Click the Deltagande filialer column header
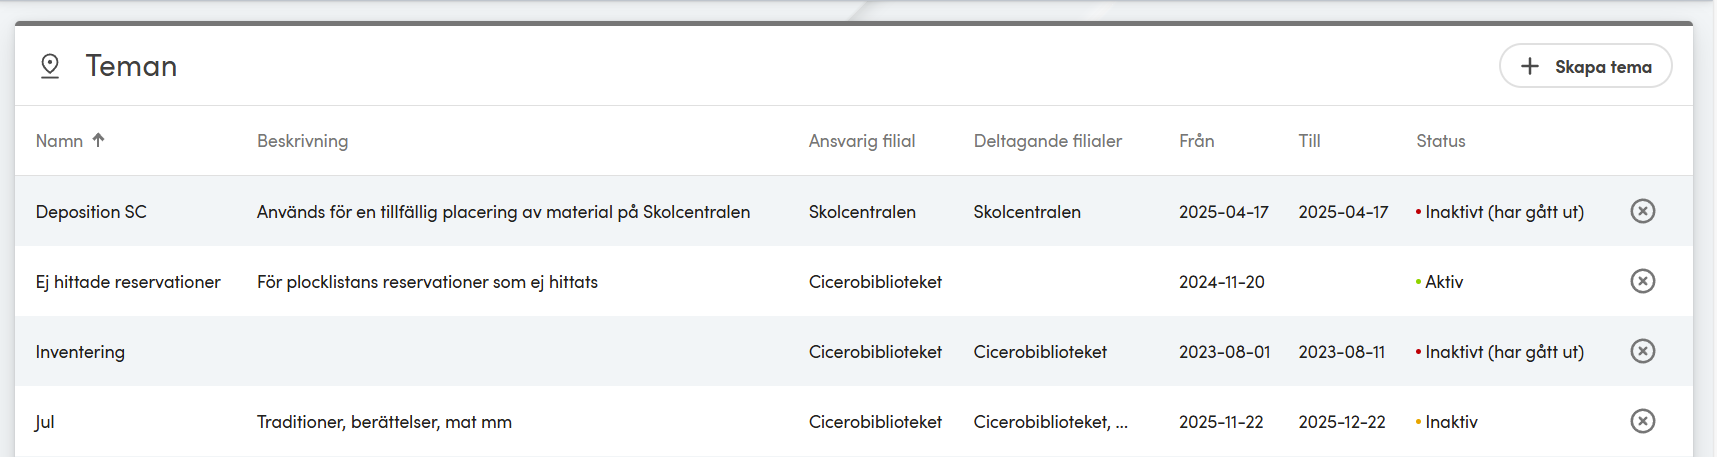This screenshot has width=1717, height=457. tap(1048, 141)
